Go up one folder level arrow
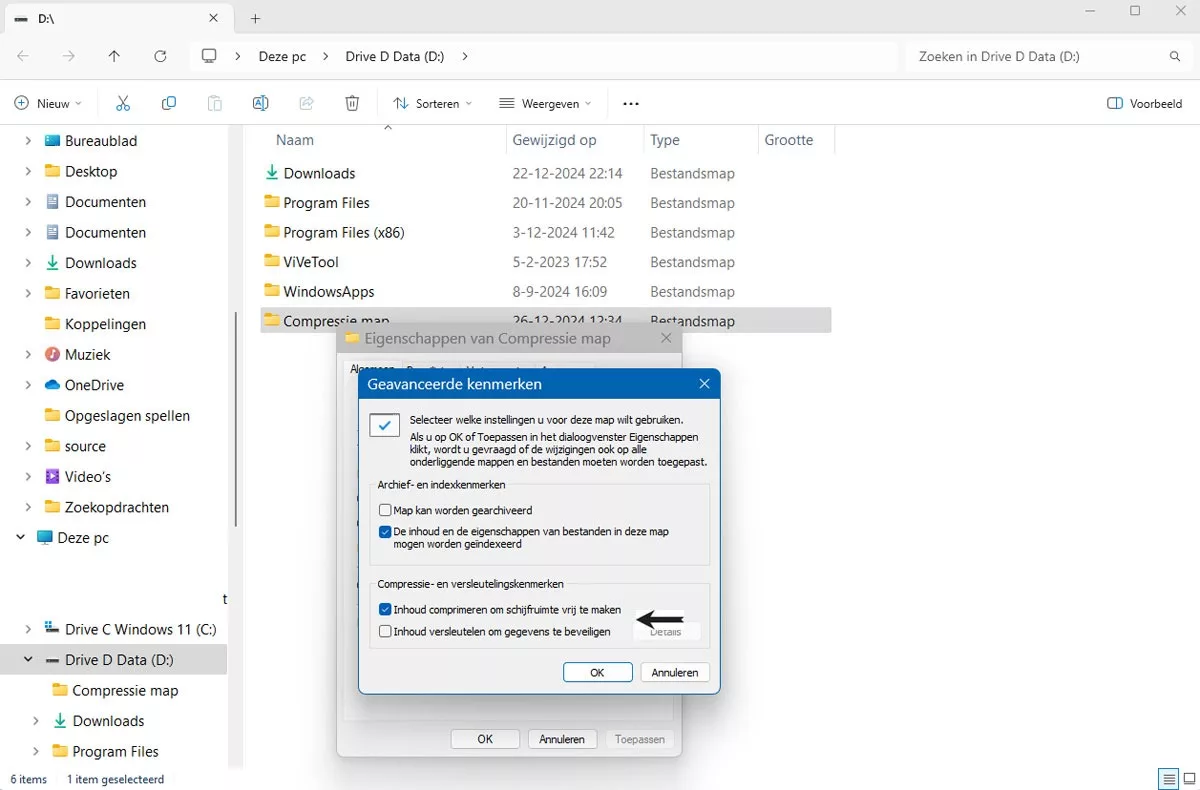 click(114, 56)
